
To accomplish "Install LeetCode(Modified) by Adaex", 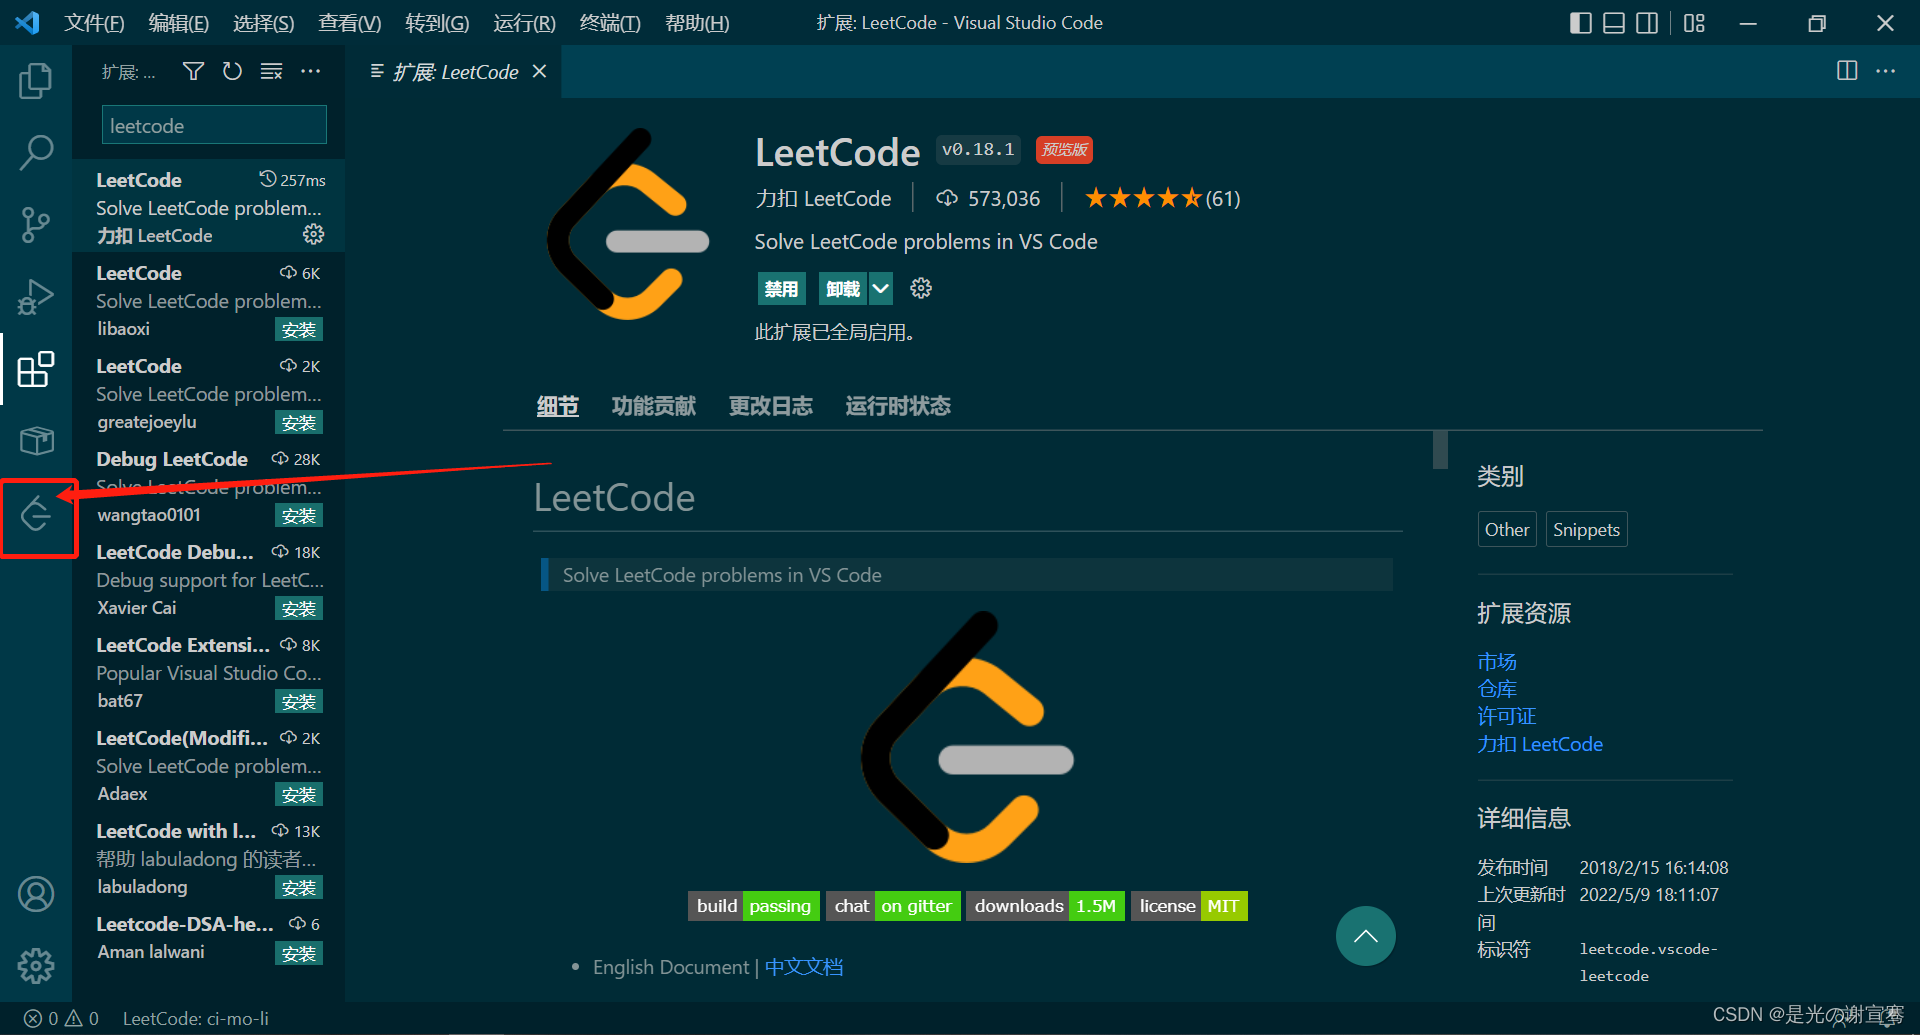I will click(299, 795).
